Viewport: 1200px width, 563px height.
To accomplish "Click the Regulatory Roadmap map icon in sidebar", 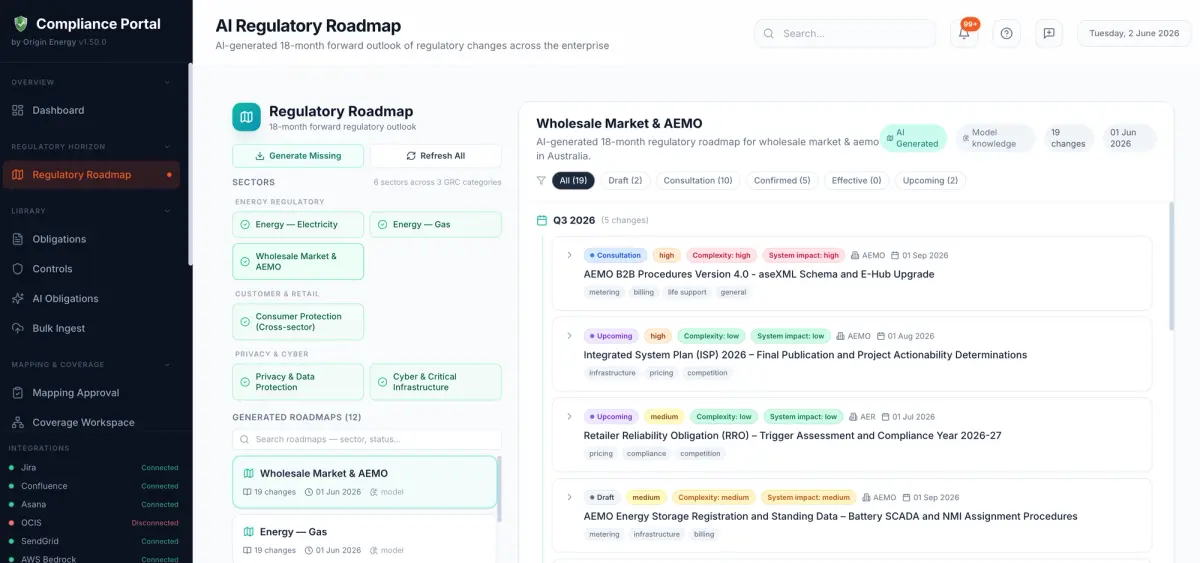I will (x=18, y=175).
